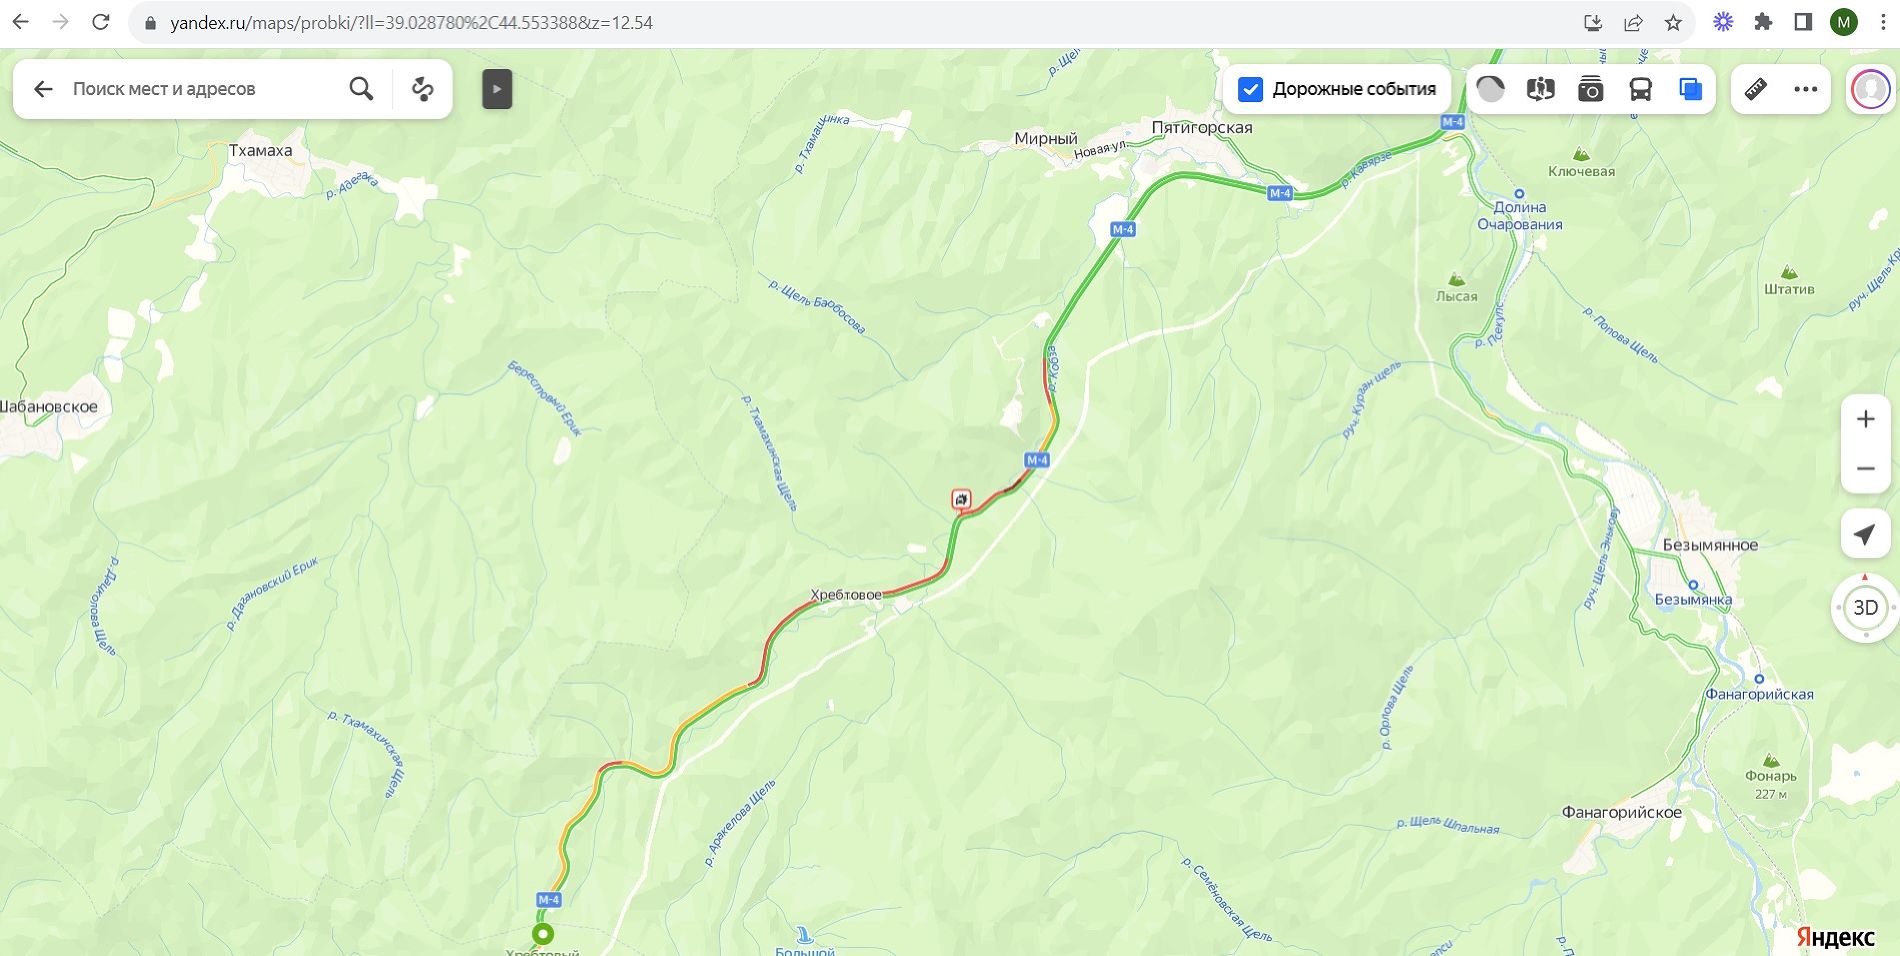Uncheck the Дорожные события checkbox
This screenshot has width=1900, height=956.
(x=1250, y=89)
